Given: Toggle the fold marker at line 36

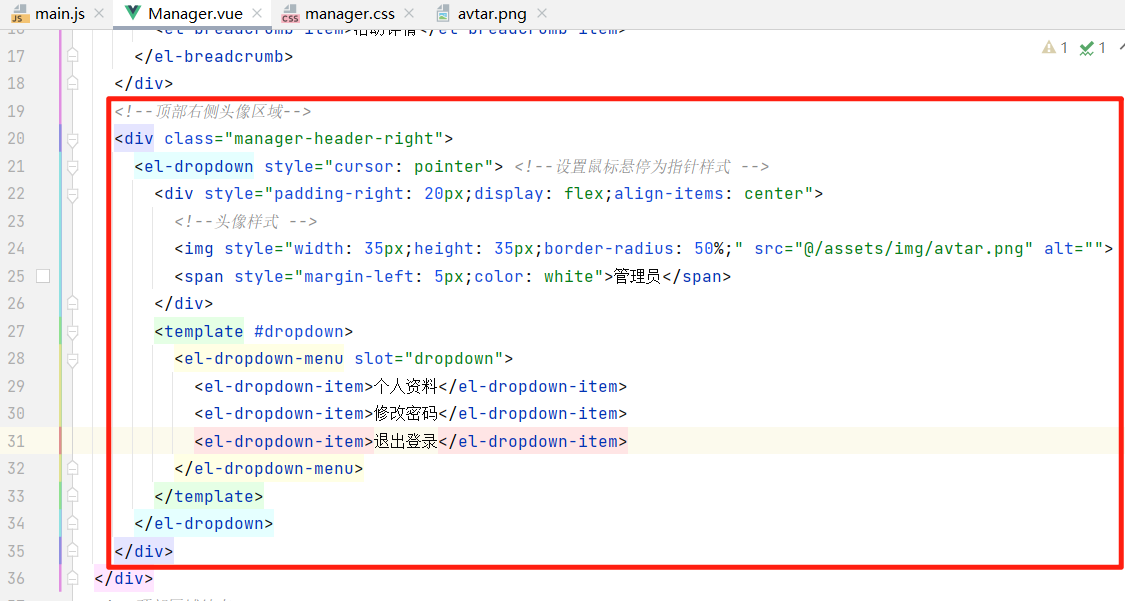Looking at the screenshot, I should point(72,578).
